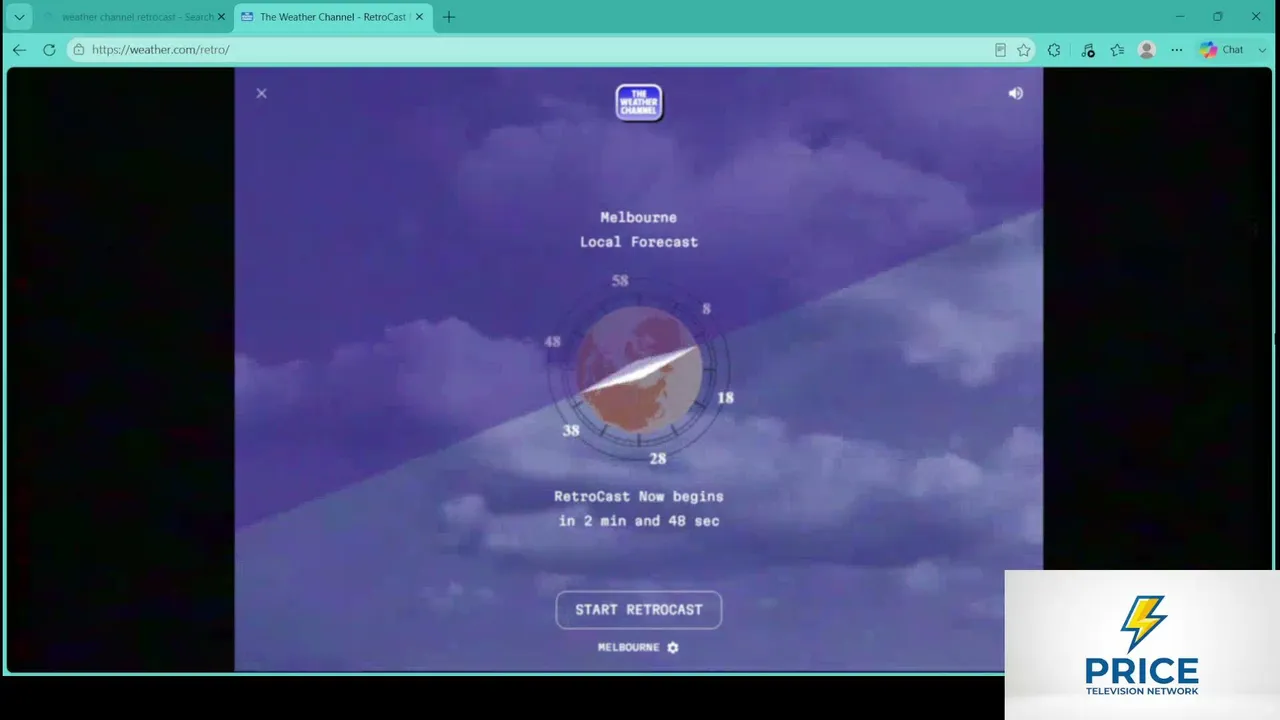
Task: Click the MELBOURNE location label at the bottom
Action: 628,647
